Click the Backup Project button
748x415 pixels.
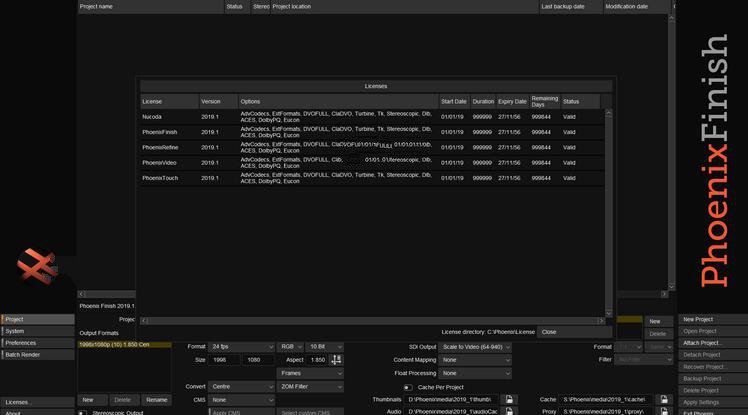[713, 379]
